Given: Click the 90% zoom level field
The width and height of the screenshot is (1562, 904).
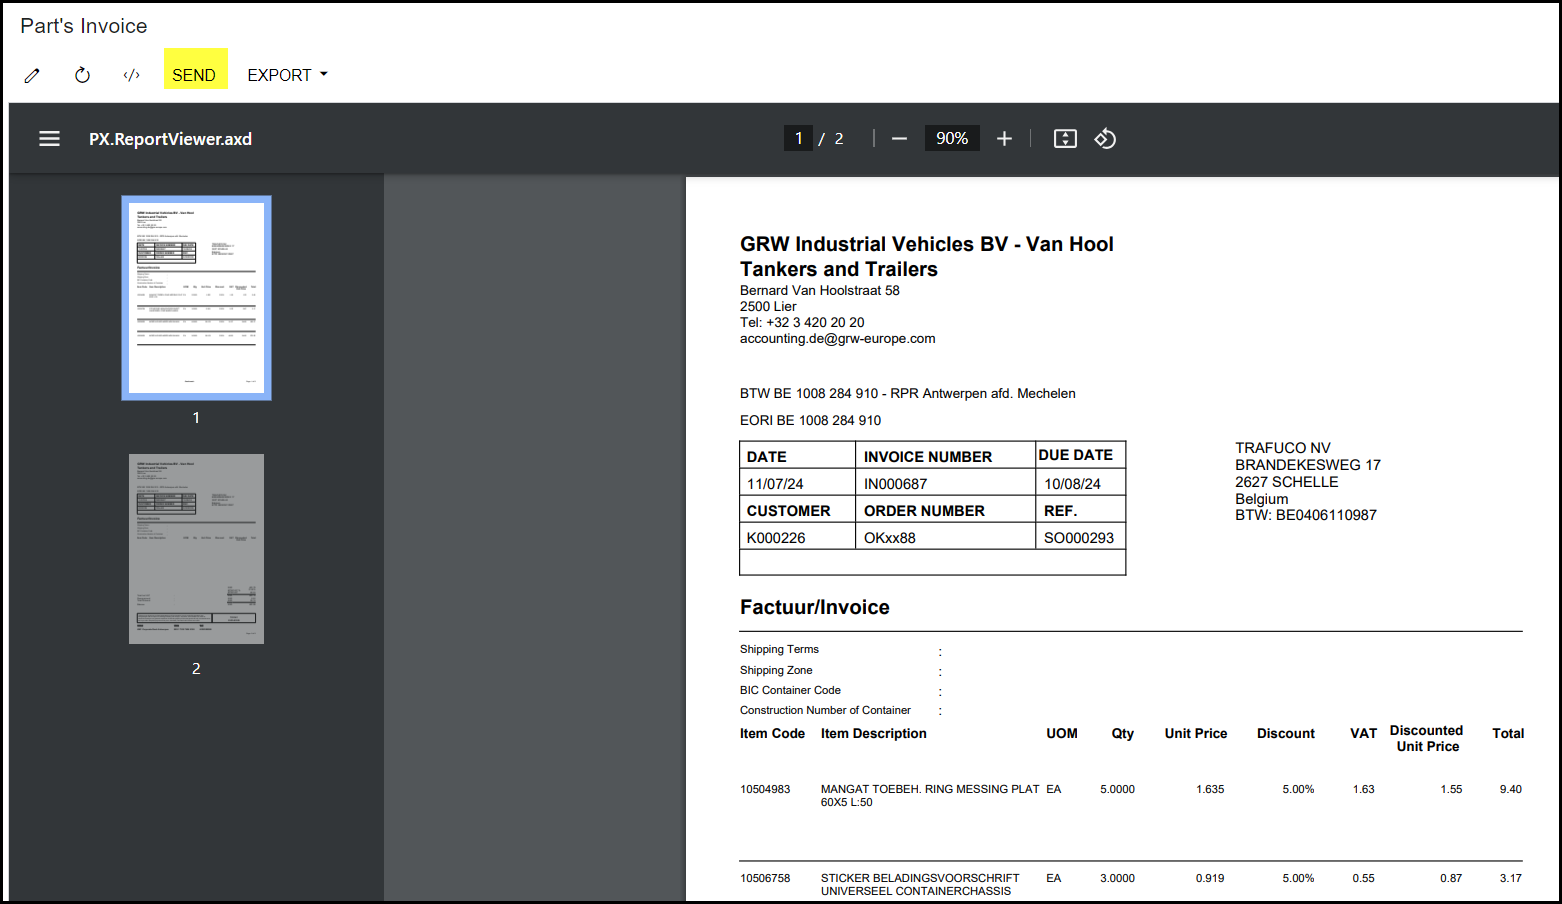Looking at the screenshot, I should (x=951, y=139).
